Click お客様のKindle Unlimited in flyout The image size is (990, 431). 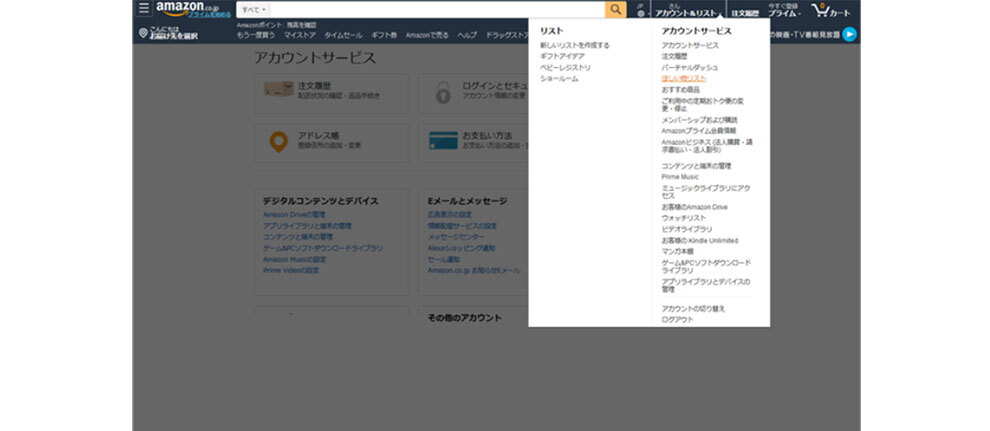[700, 240]
